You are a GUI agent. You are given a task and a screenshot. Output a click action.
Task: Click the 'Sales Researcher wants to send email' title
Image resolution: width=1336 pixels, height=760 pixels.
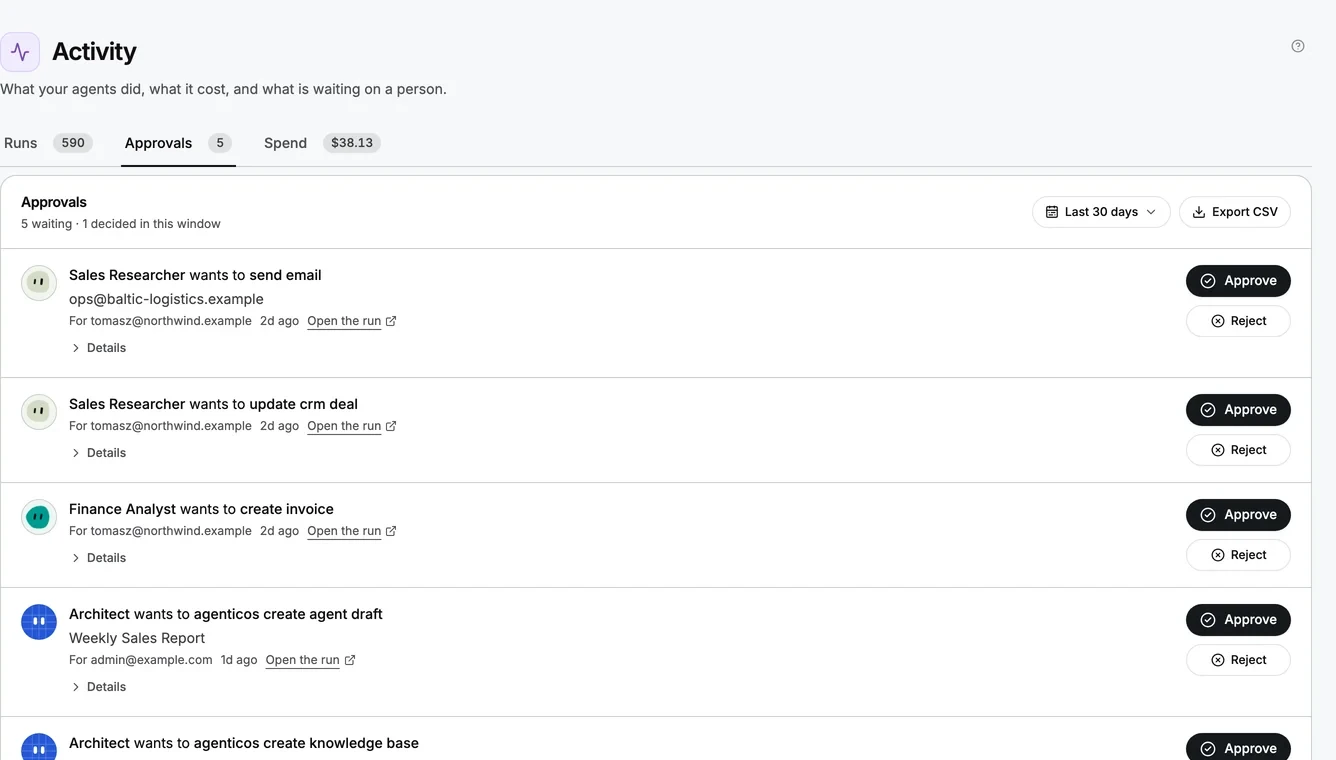pos(195,275)
